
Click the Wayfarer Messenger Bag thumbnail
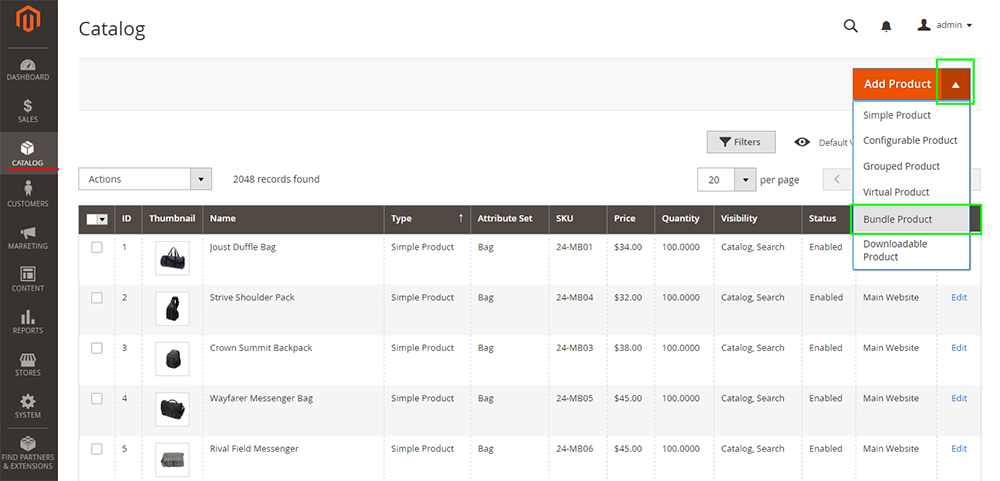pyautogui.click(x=172, y=410)
